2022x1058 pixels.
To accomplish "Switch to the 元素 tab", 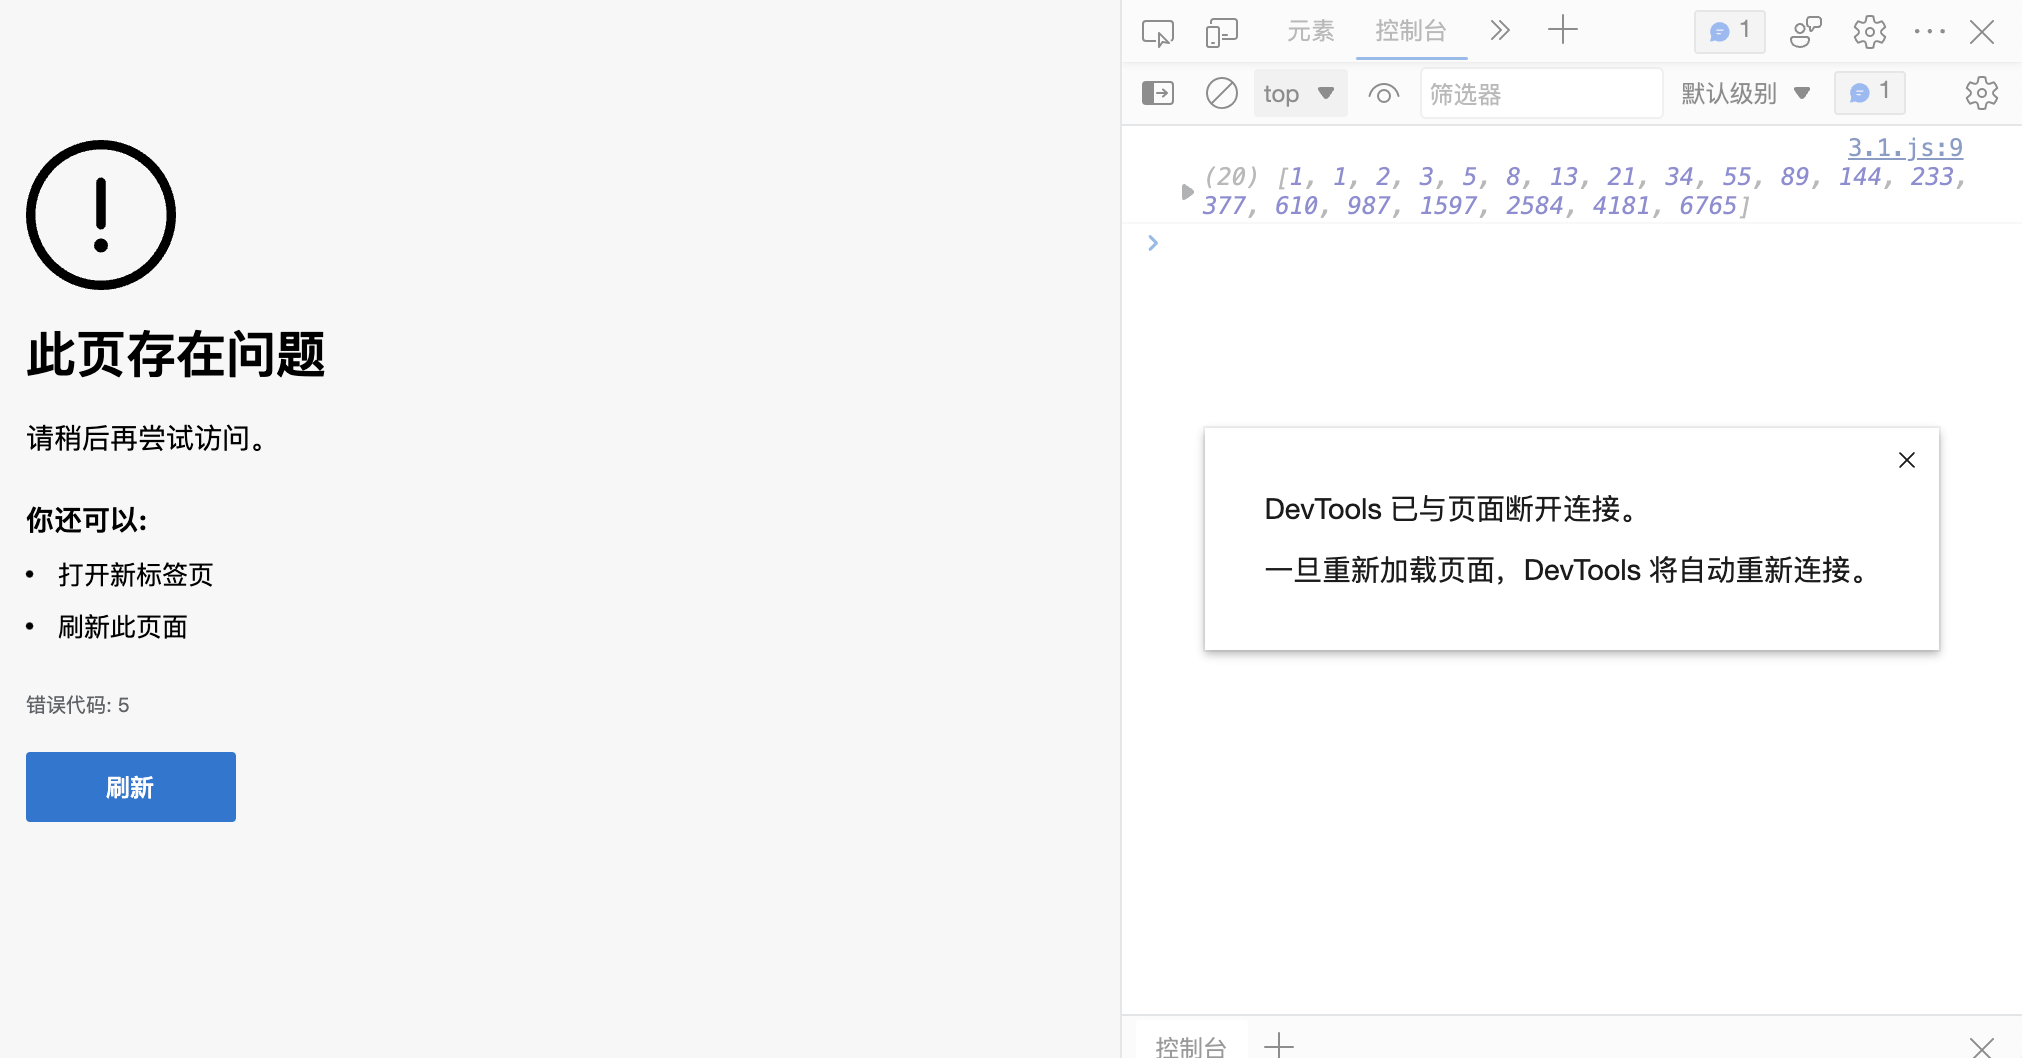I will pos(1310,31).
